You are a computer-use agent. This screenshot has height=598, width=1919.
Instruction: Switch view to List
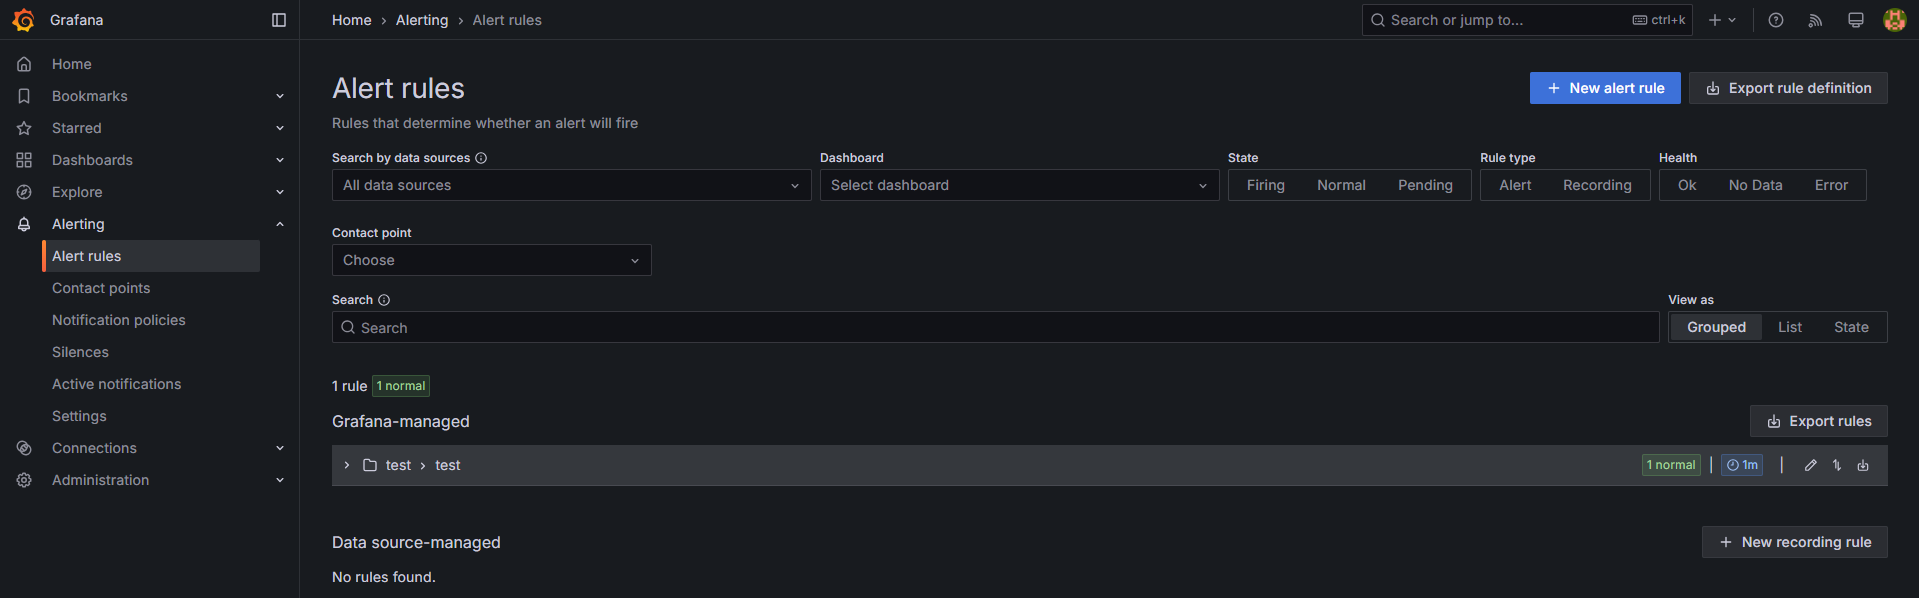coord(1790,327)
